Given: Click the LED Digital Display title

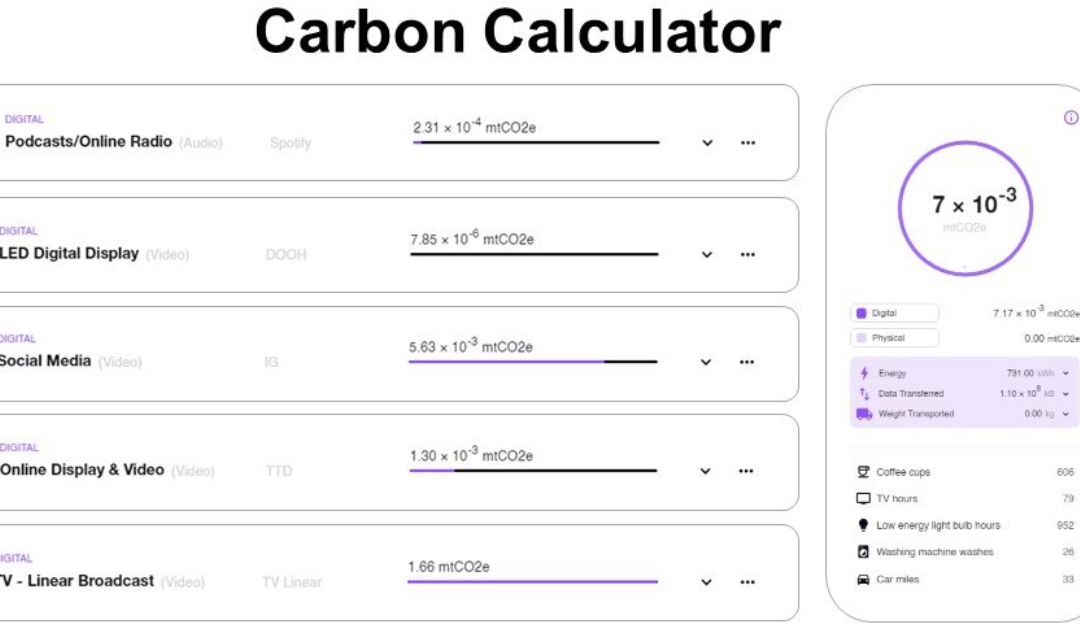Looking at the screenshot, I should (69, 253).
